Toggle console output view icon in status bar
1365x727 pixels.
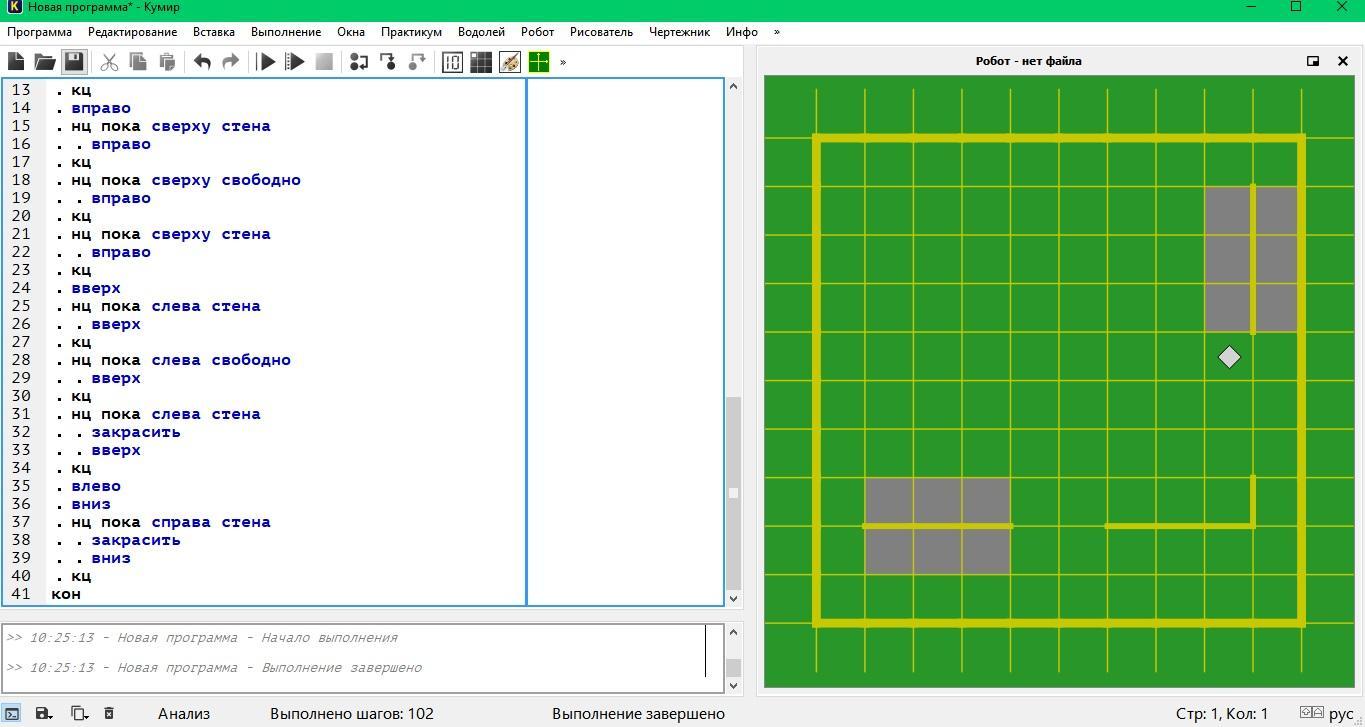click(11, 713)
